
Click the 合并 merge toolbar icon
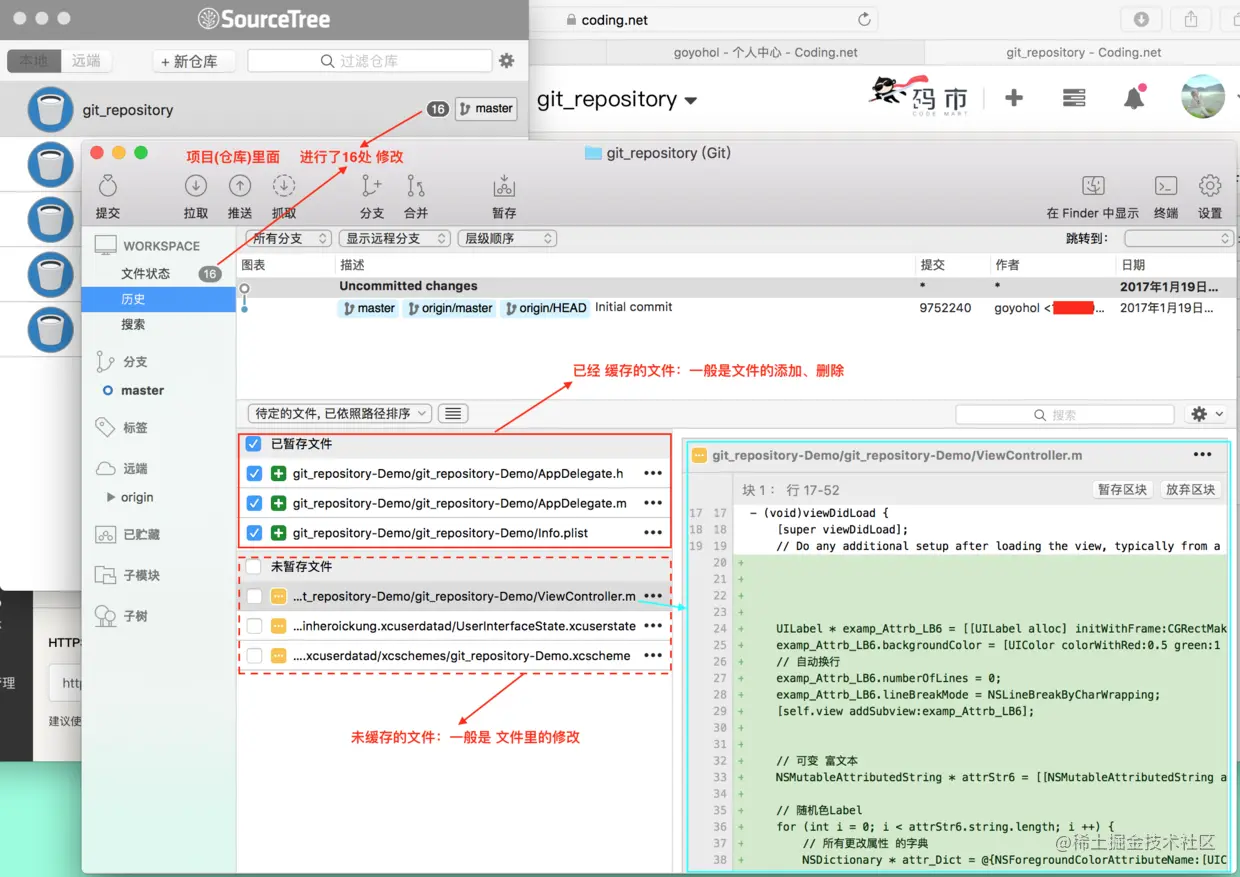(416, 186)
